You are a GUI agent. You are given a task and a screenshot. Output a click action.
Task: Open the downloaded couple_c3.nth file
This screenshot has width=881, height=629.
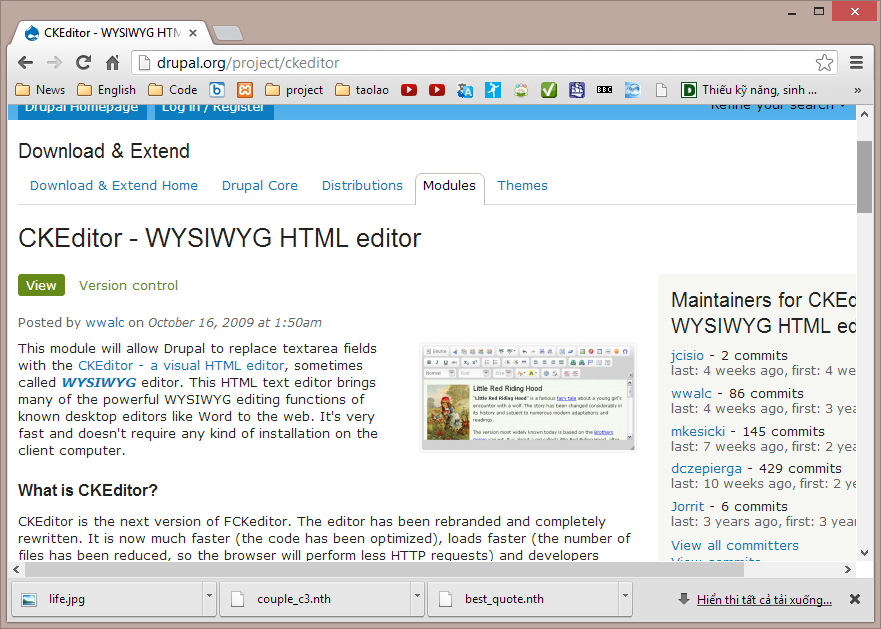(x=315, y=599)
